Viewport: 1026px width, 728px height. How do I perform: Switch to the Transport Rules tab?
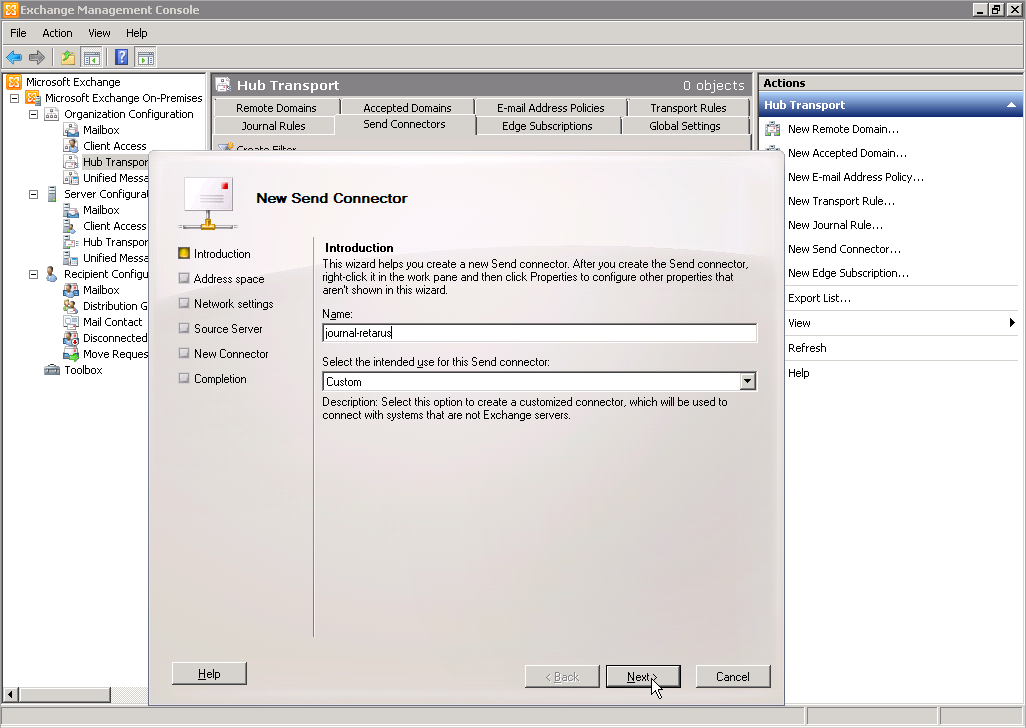click(688, 108)
